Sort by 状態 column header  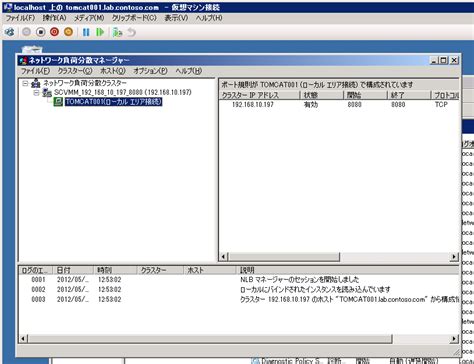click(x=322, y=95)
